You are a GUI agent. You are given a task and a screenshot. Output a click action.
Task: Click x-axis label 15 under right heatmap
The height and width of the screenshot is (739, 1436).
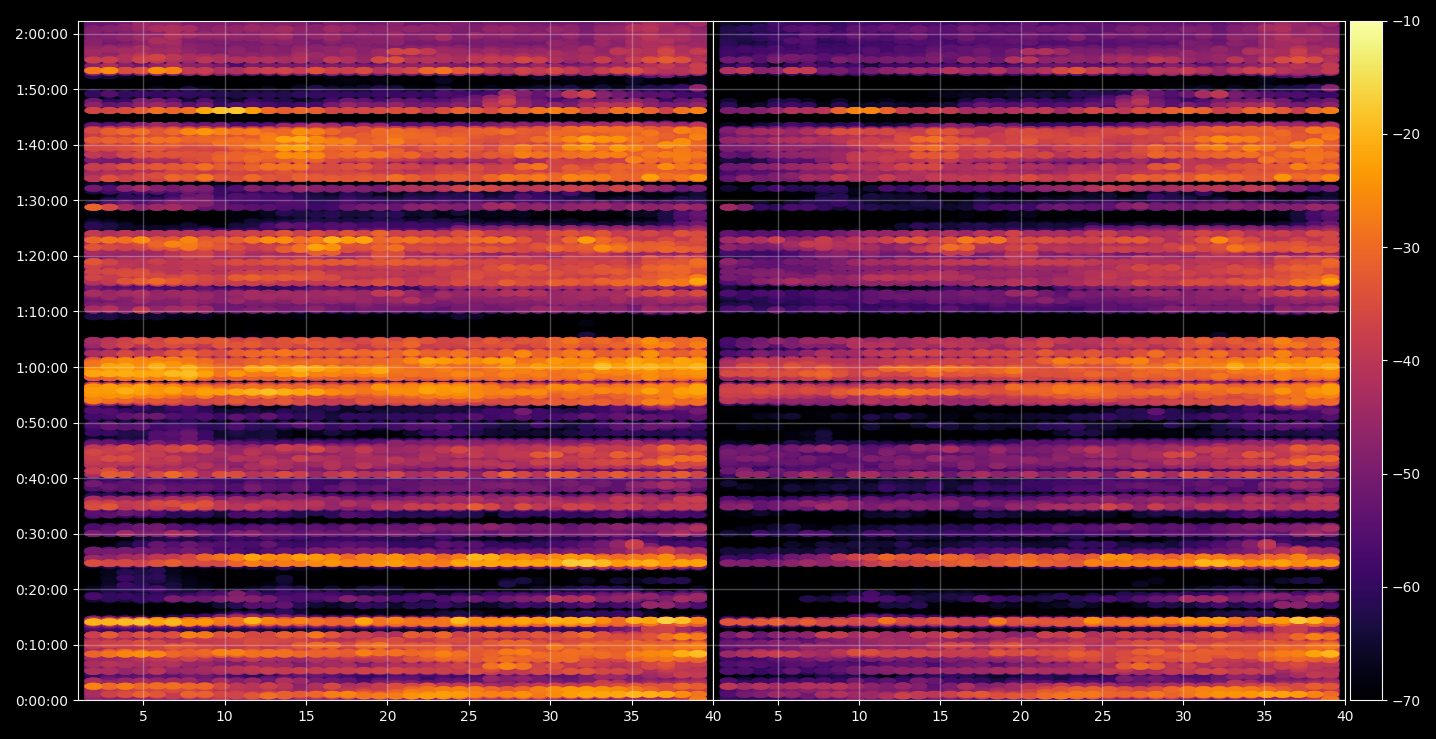[x=940, y=716]
